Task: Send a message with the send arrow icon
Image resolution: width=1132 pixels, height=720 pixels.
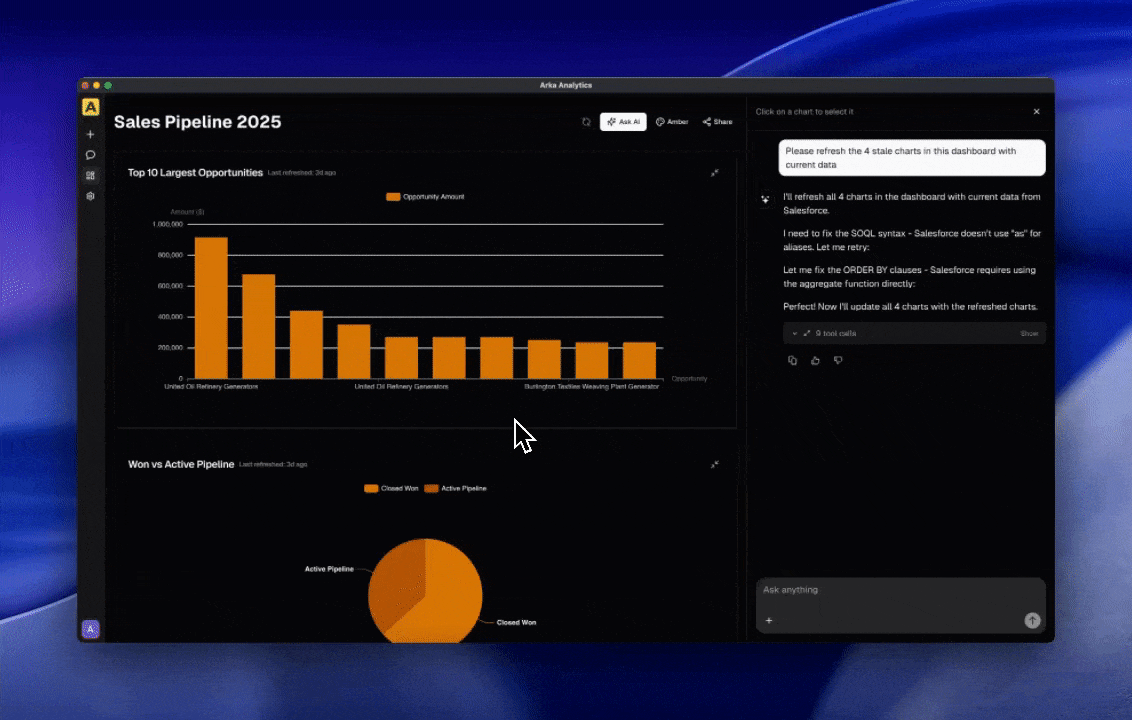Action: pyautogui.click(x=1032, y=620)
